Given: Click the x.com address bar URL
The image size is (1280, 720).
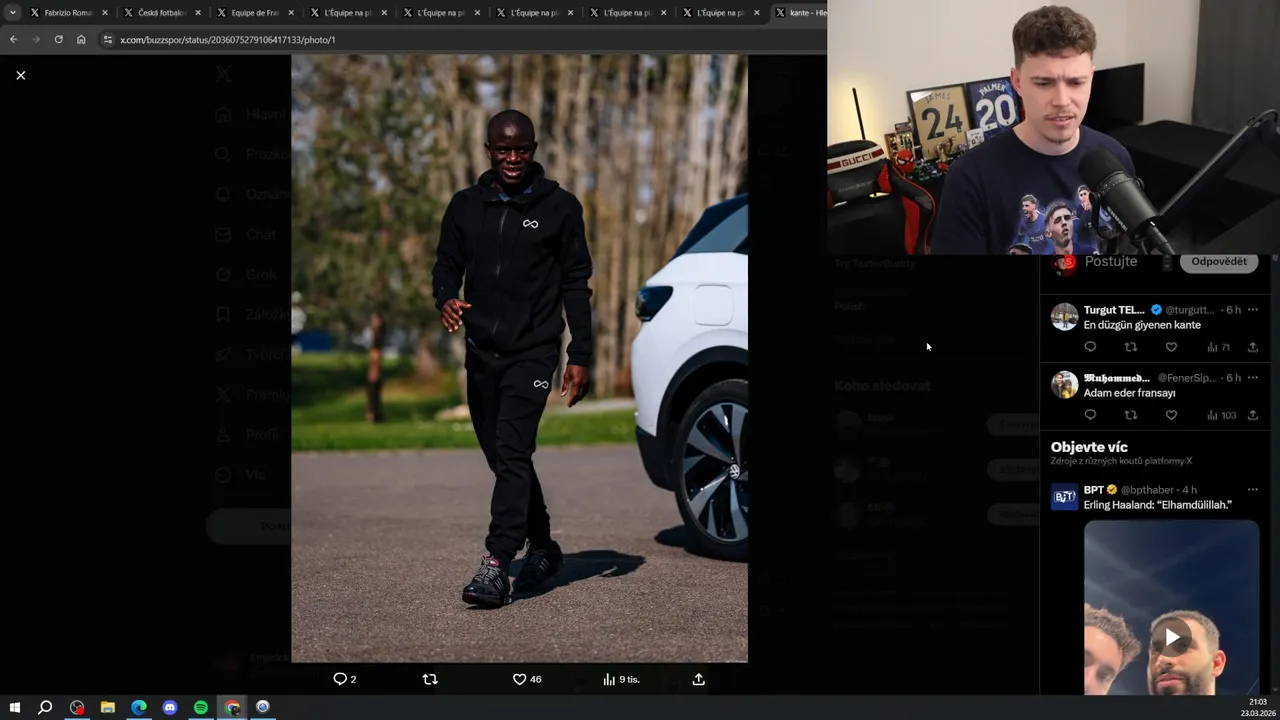Looking at the screenshot, I should pyautogui.click(x=227, y=40).
